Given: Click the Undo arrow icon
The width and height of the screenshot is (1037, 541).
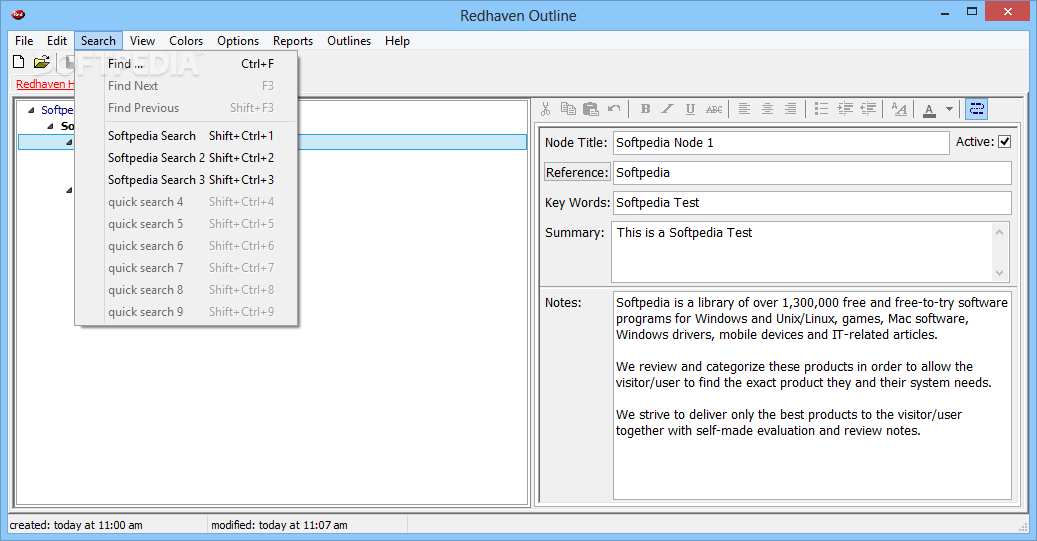Looking at the screenshot, I should [x=614, y=109].
